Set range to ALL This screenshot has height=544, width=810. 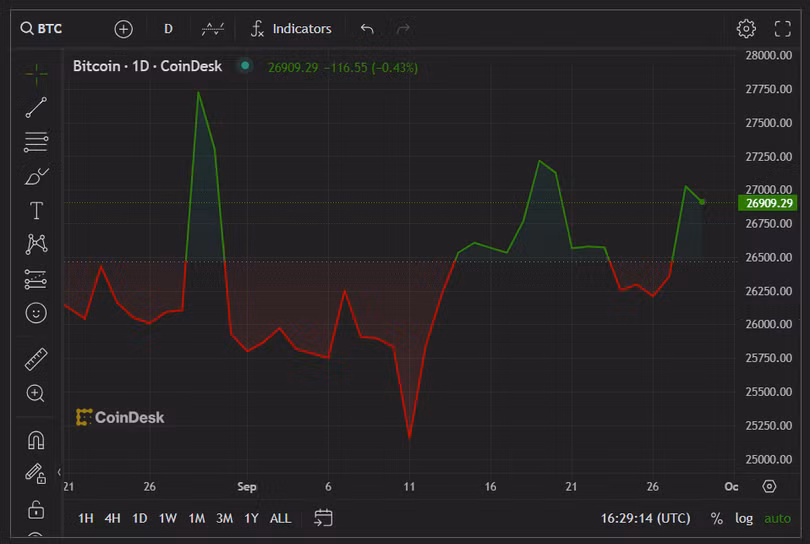281,518
